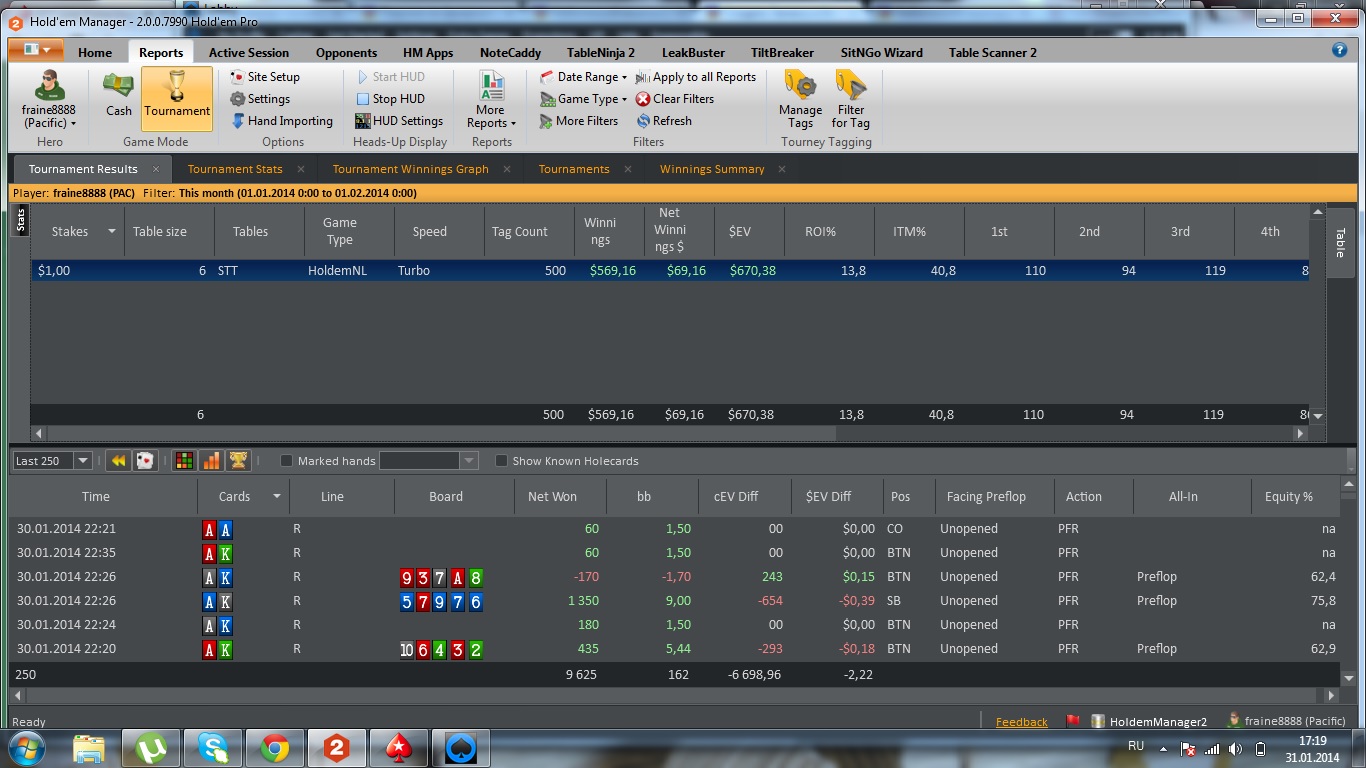Click the yellow replay arrows icon
The width and height of the screenshot is (1366, 768).
click(118, 461)
